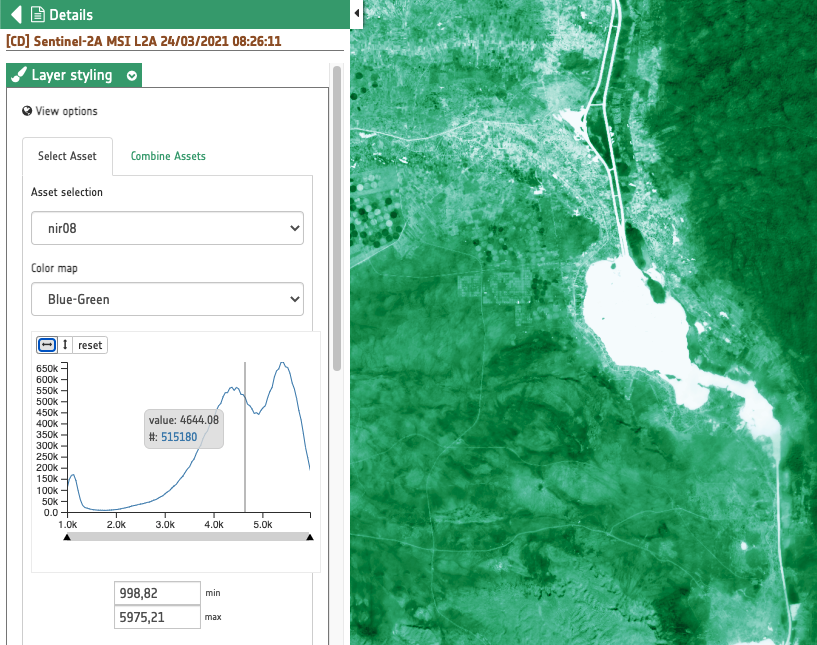
Task: Click the max value input field
Action: pyautogui.click(x=157, y=618)
